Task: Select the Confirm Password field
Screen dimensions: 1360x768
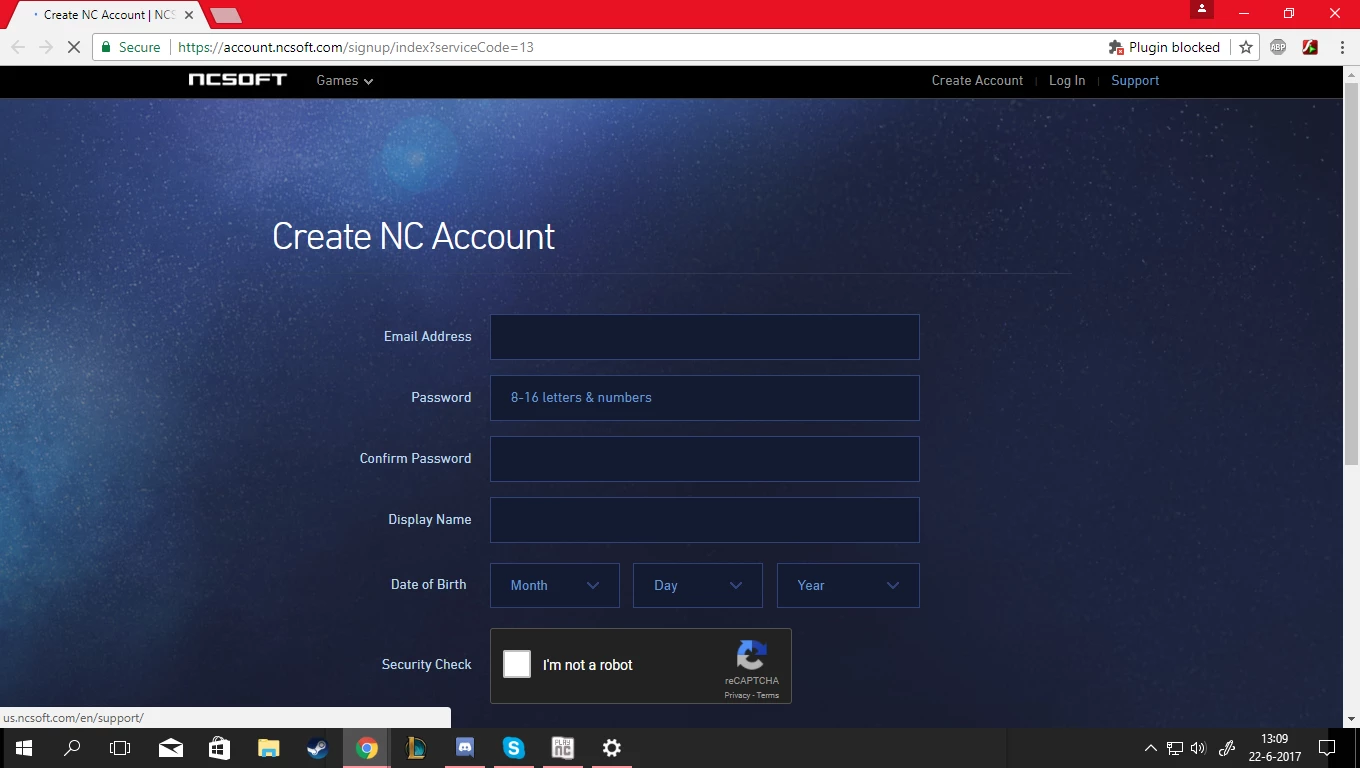Action: click(x=704, y=459)
